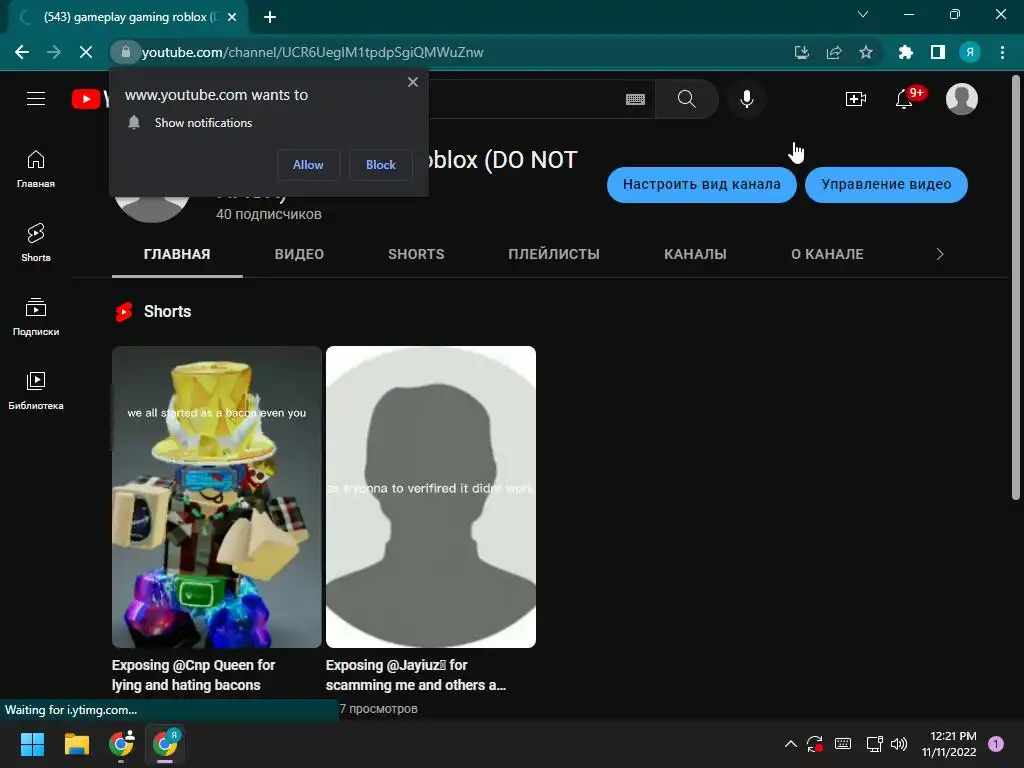Click the Shorts section heading
This screenshot has width=1024, height=768.
click(x=167, y=312)
